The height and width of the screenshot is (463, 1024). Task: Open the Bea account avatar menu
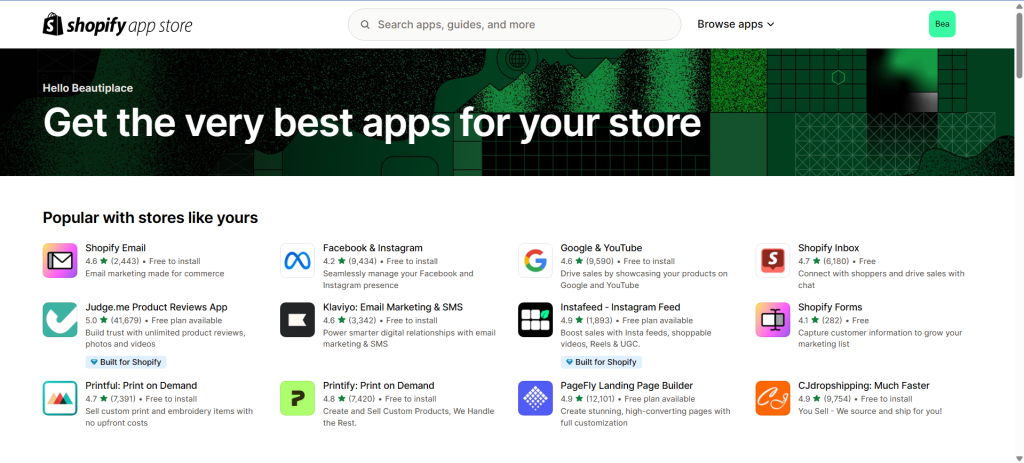942,24
